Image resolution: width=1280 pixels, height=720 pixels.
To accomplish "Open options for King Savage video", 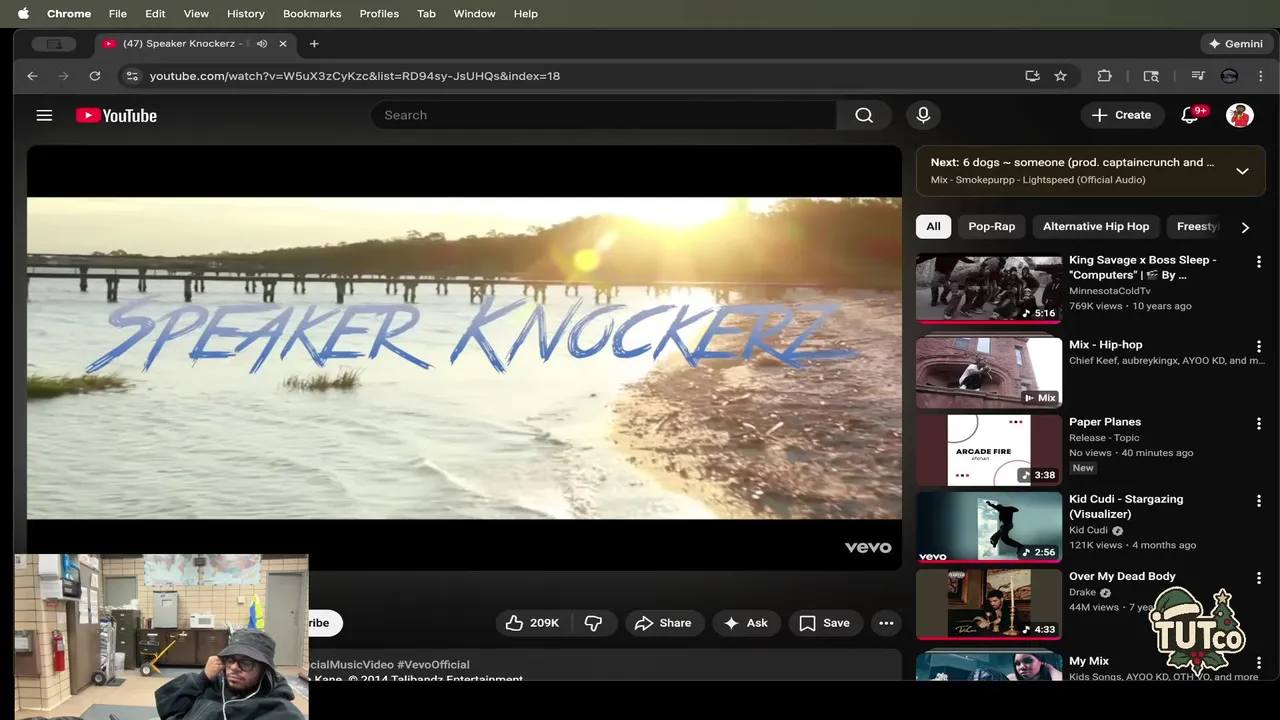I will [x=1258, y=262].
